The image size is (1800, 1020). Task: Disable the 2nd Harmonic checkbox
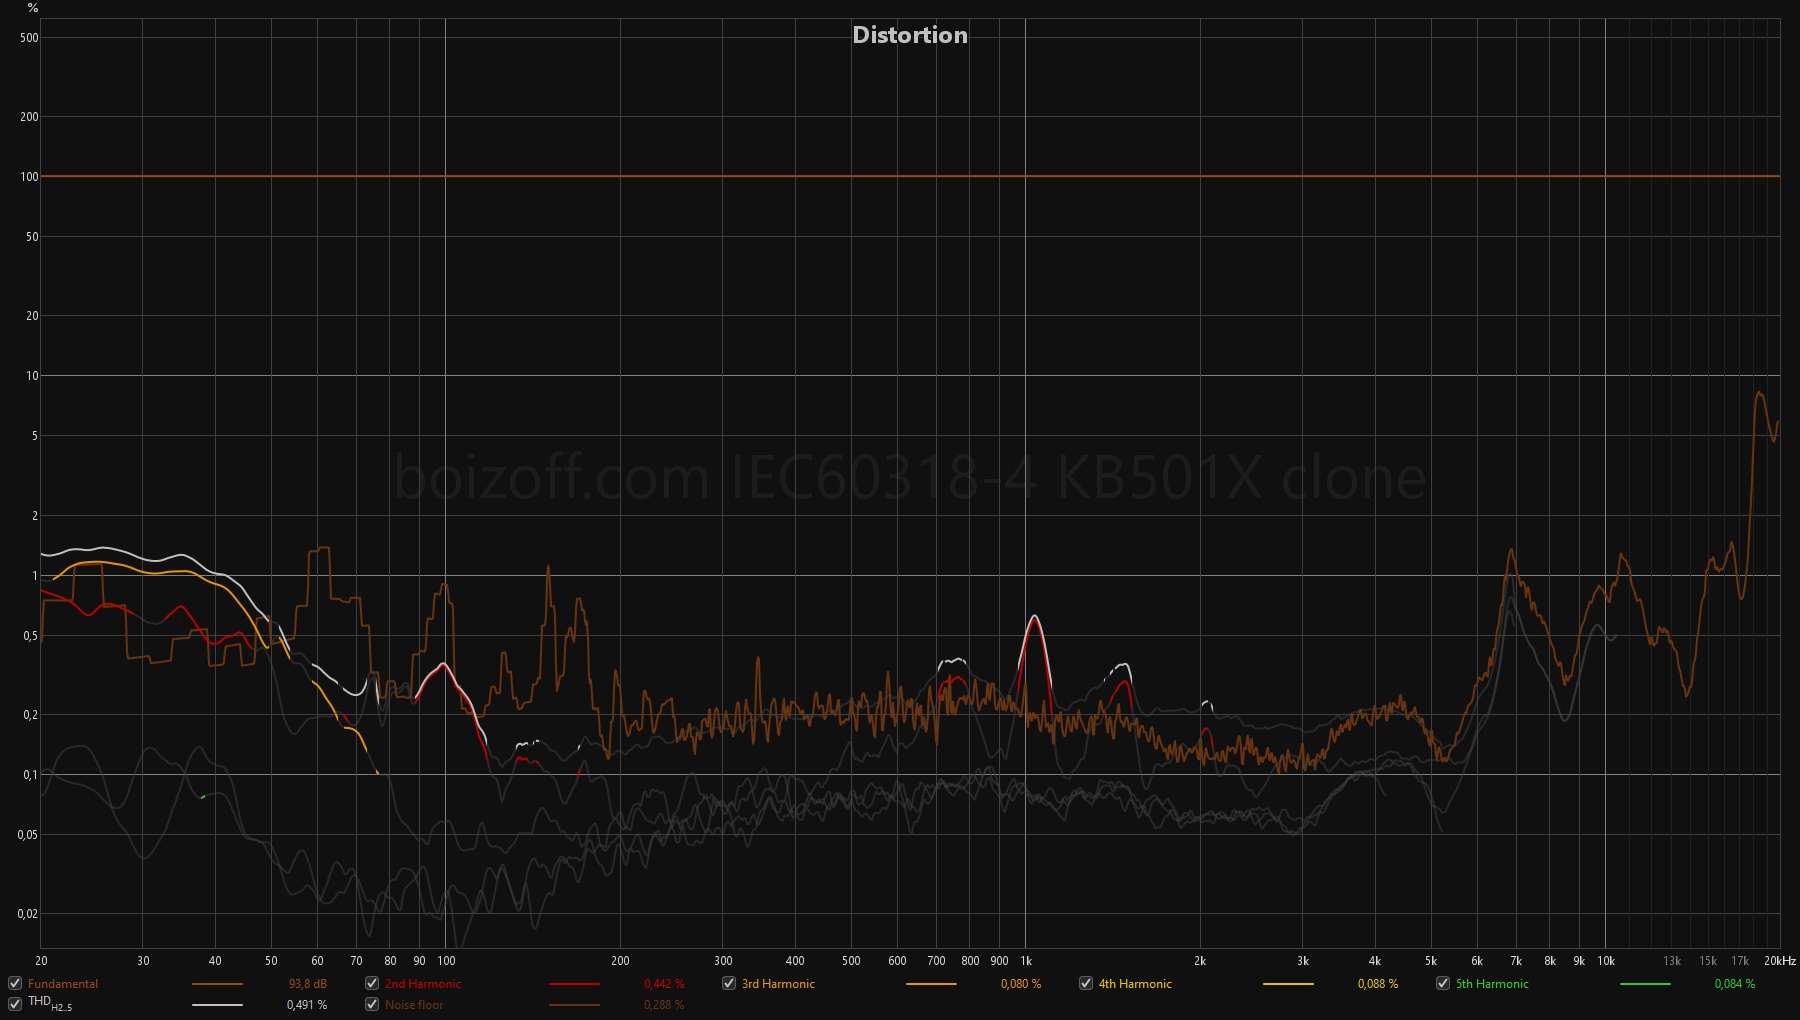[370, 983]
